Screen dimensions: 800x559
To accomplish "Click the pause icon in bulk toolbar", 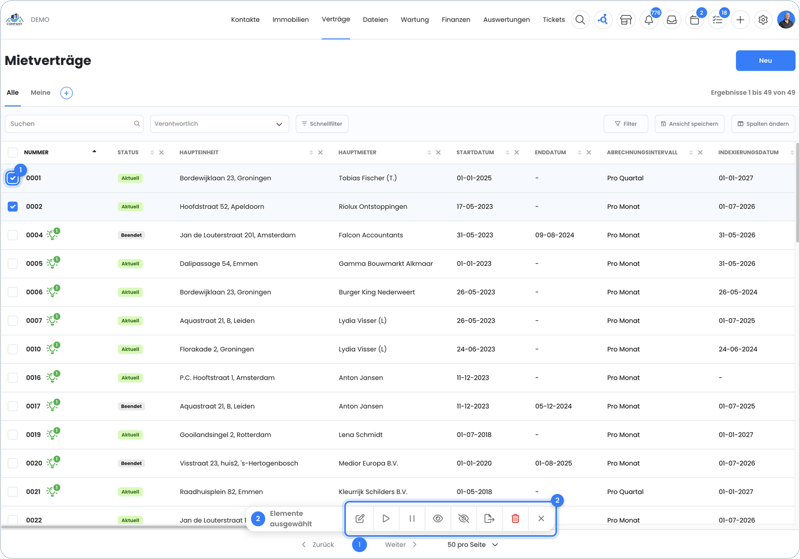I will click(412, 519).
